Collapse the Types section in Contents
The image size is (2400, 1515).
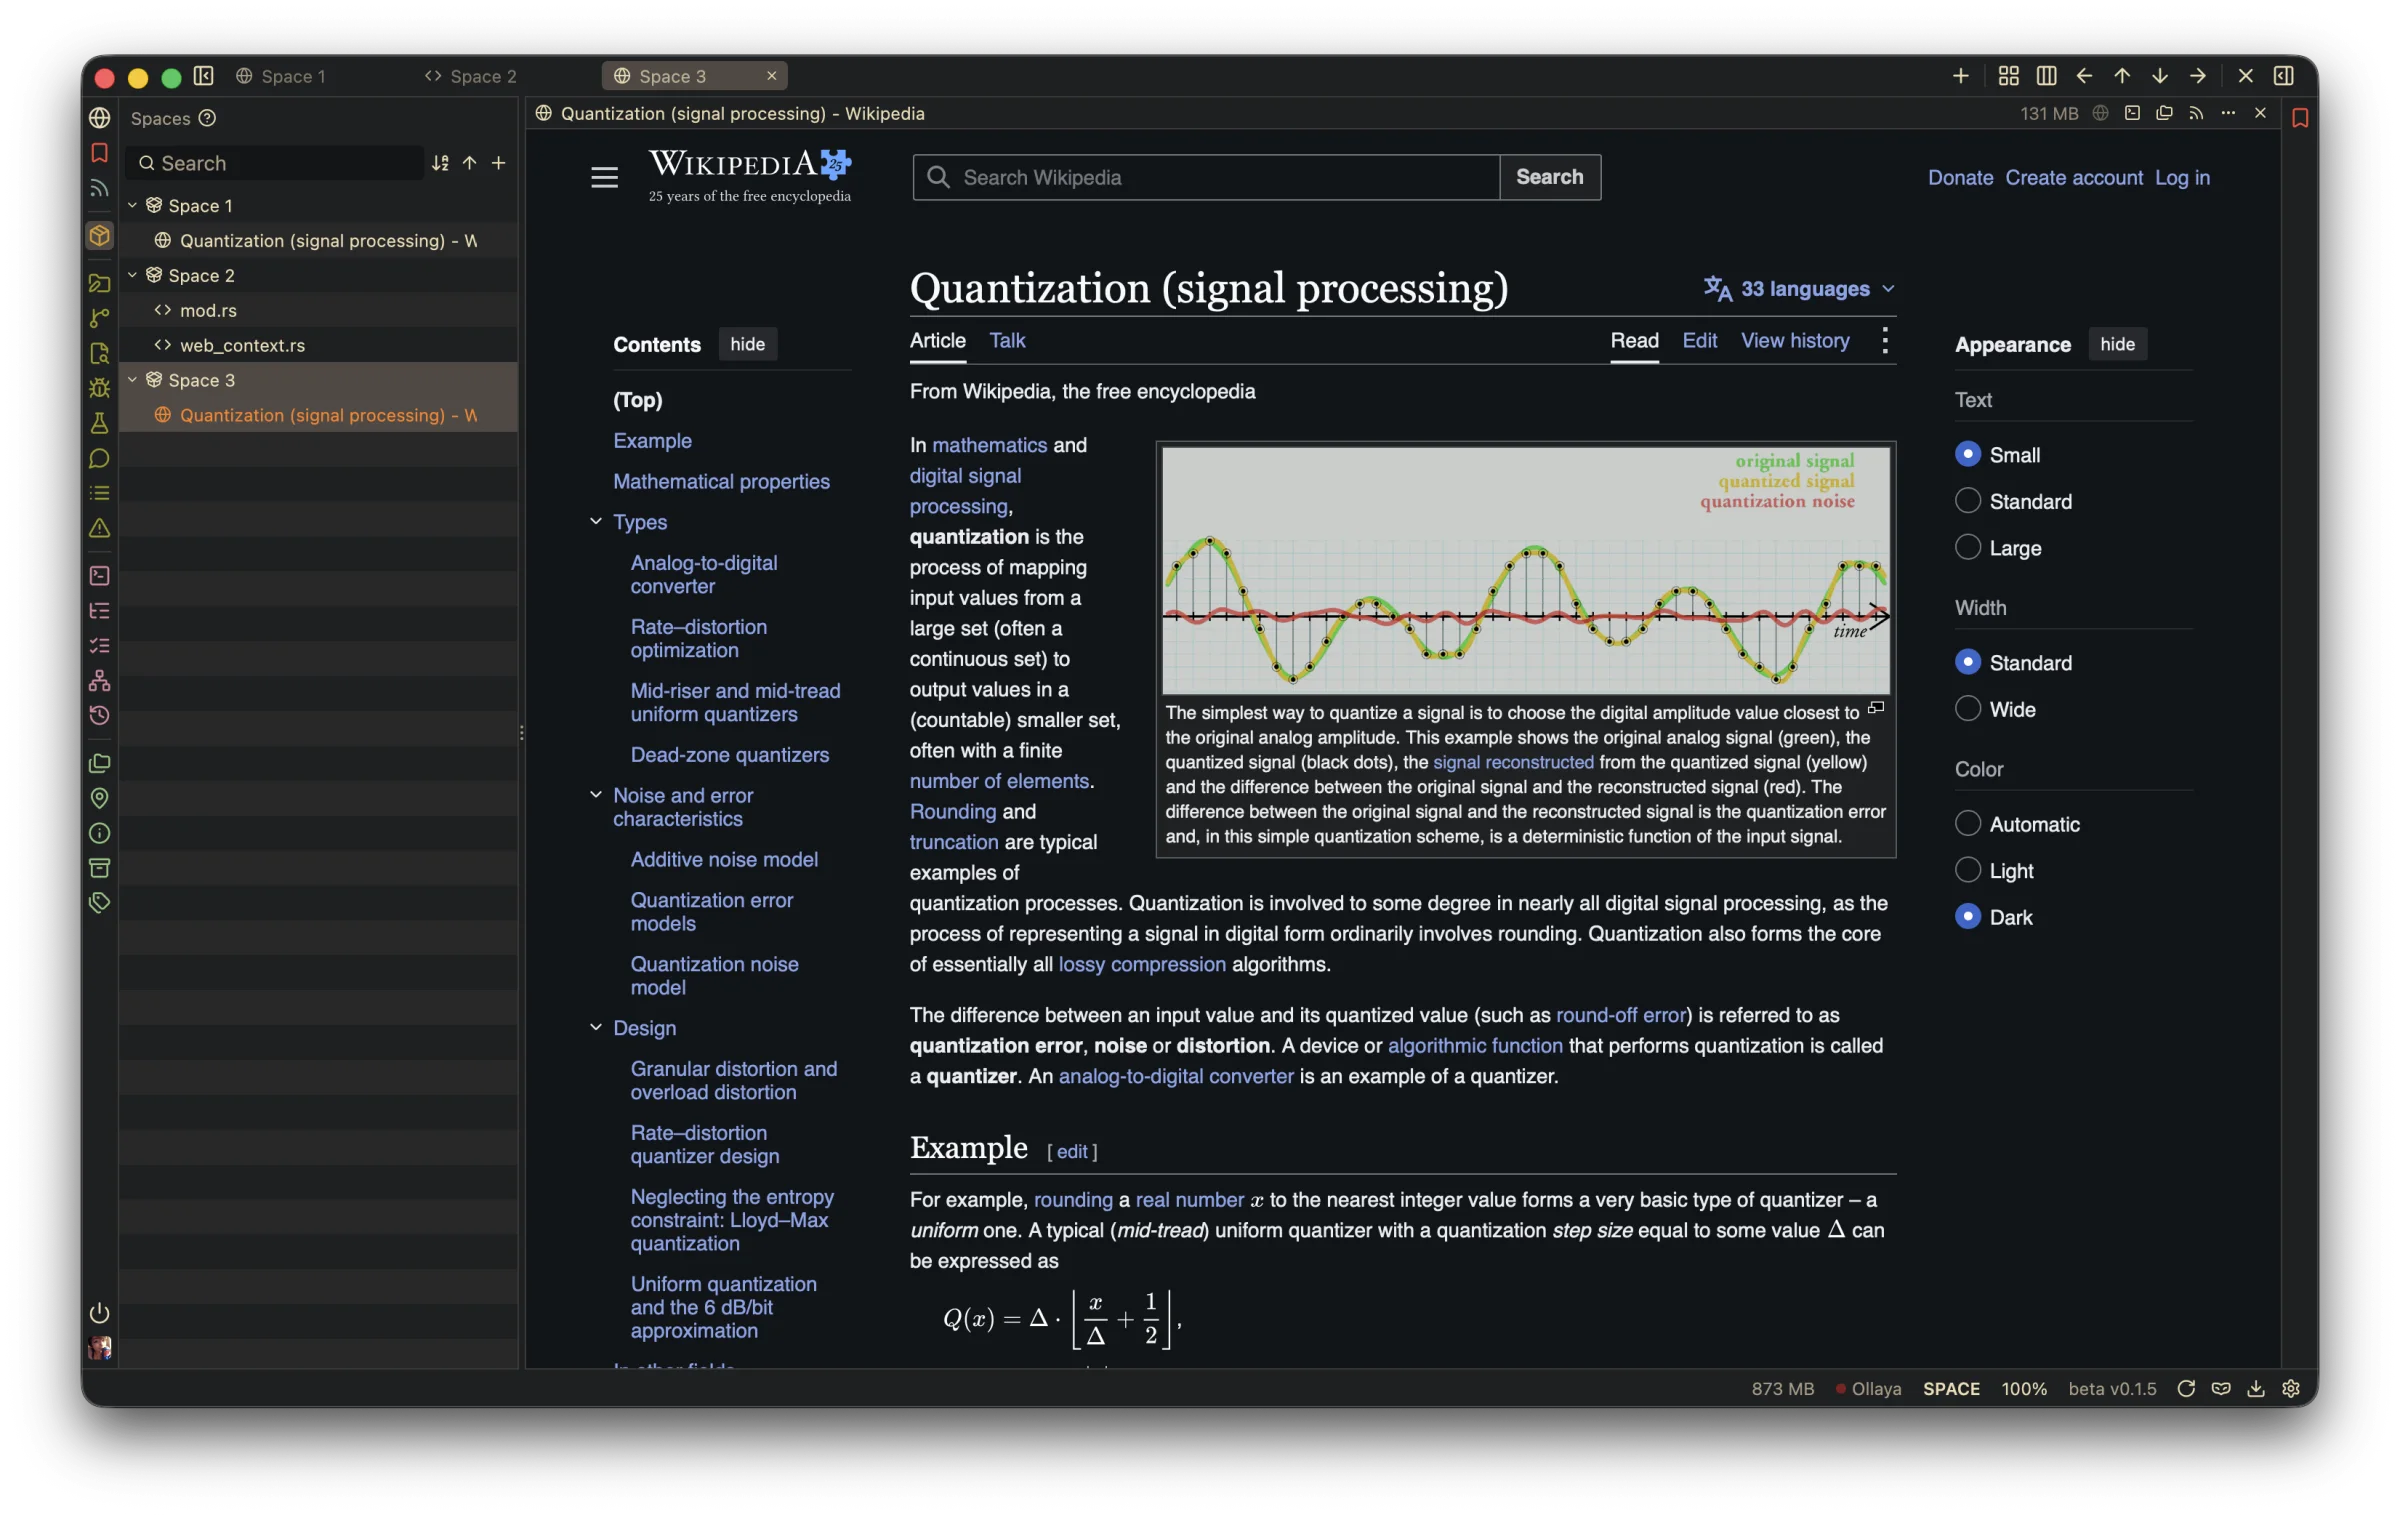click(596, 521)
